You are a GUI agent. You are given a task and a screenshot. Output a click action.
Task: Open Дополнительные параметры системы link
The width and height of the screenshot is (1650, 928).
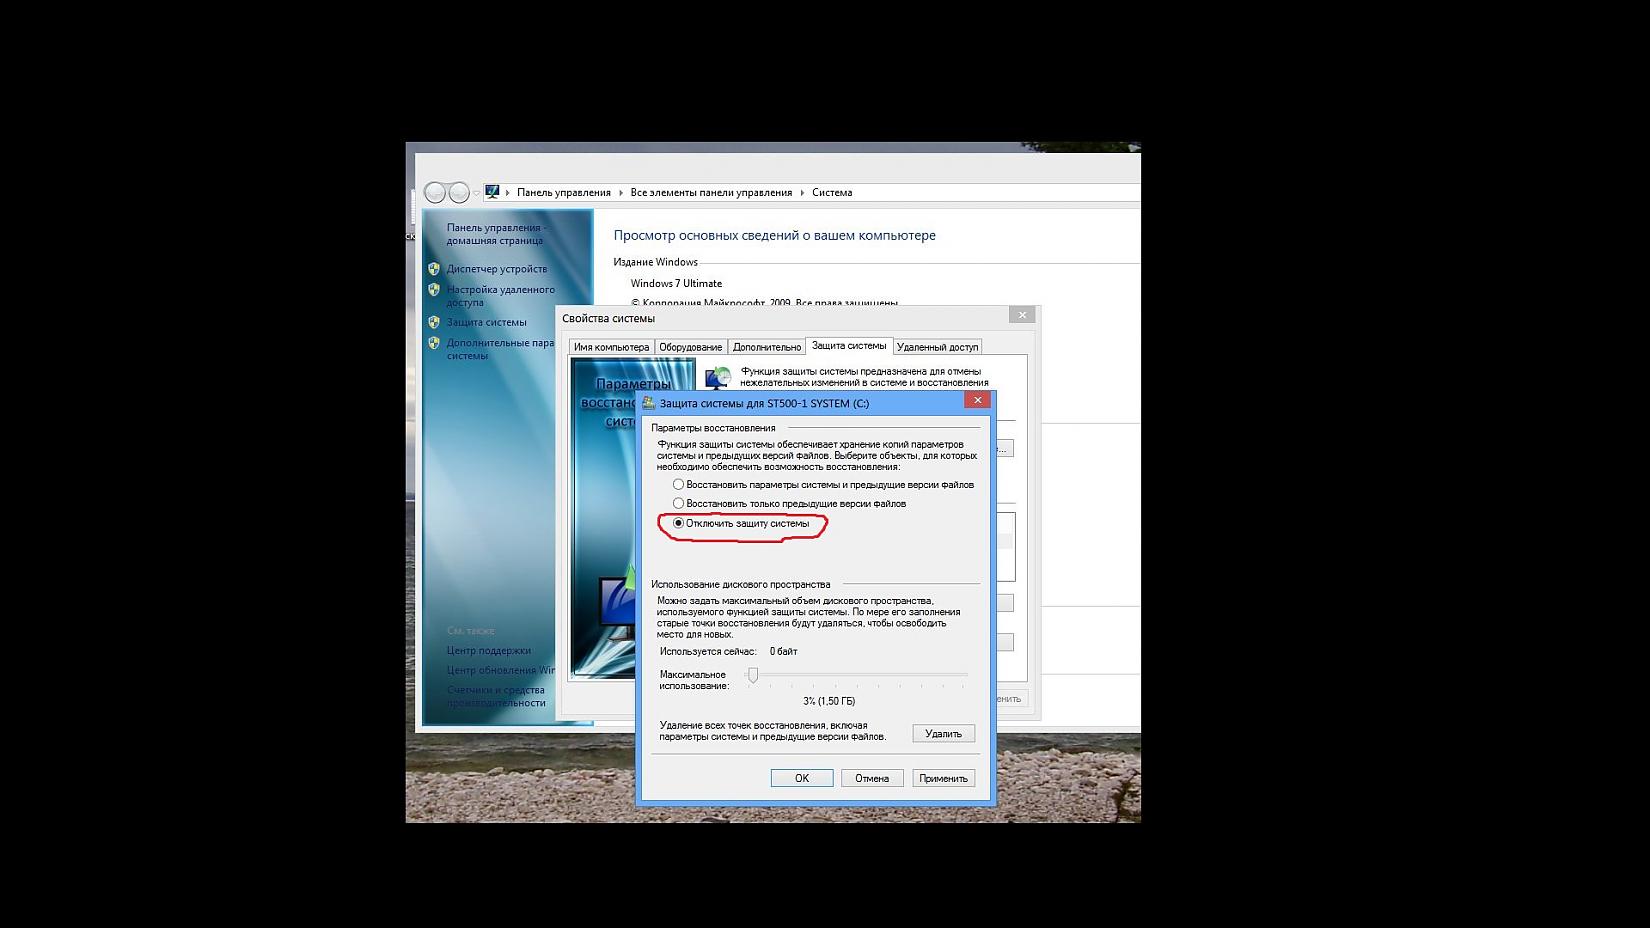[500, 349]
